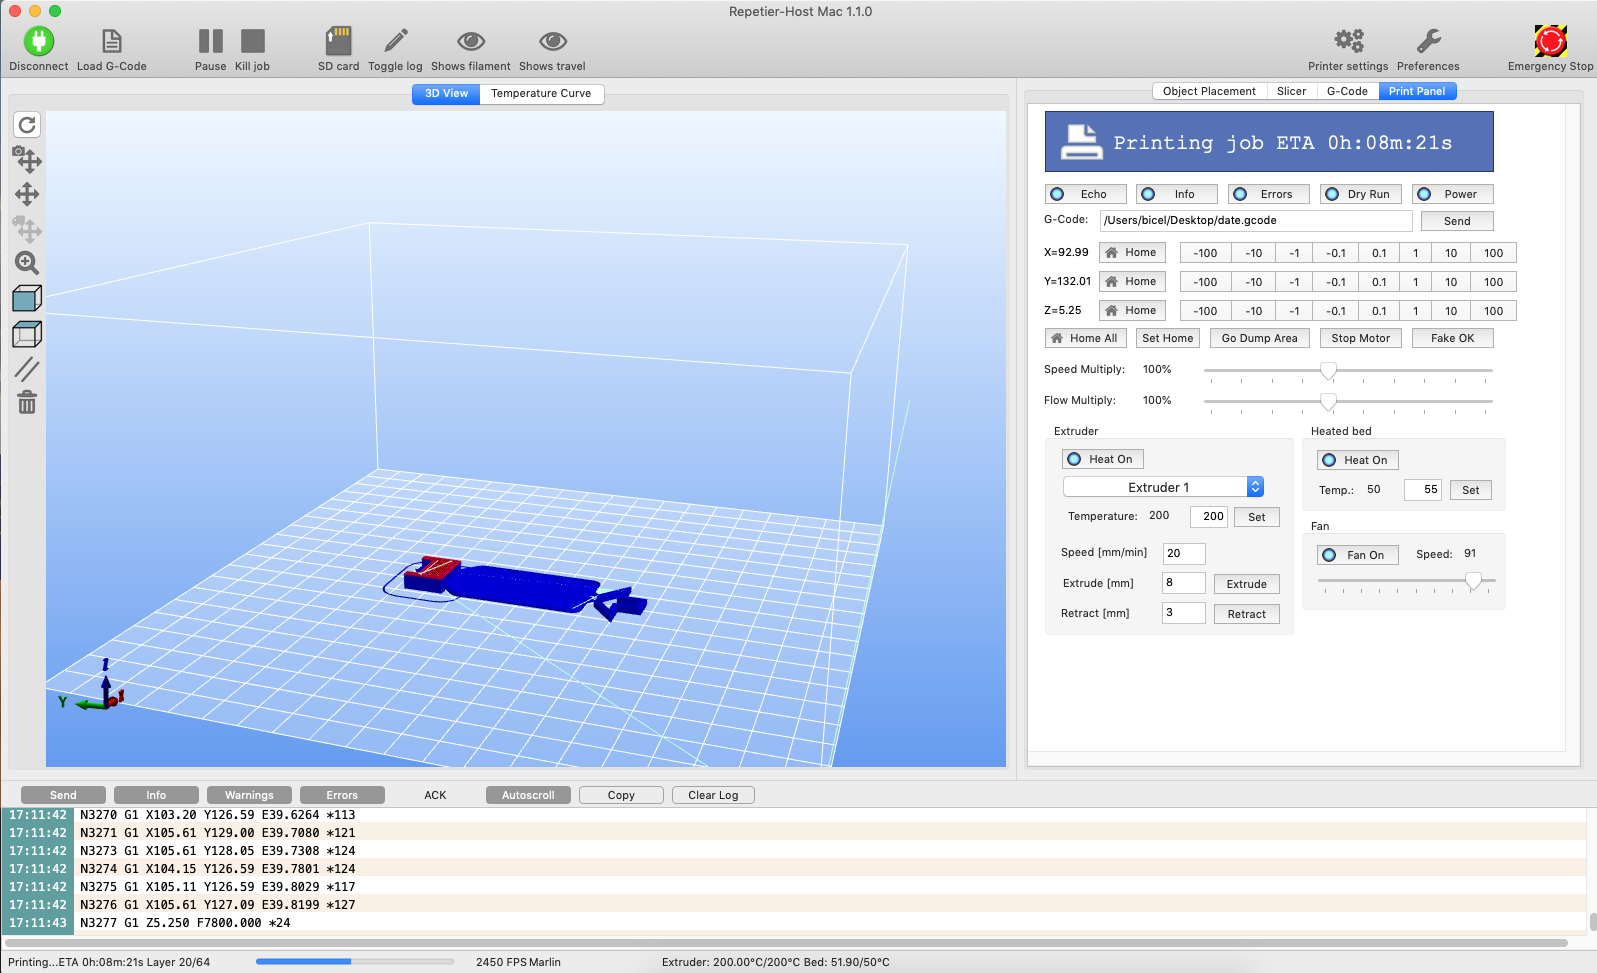Click the Load G-Code icon

point(112,41)
